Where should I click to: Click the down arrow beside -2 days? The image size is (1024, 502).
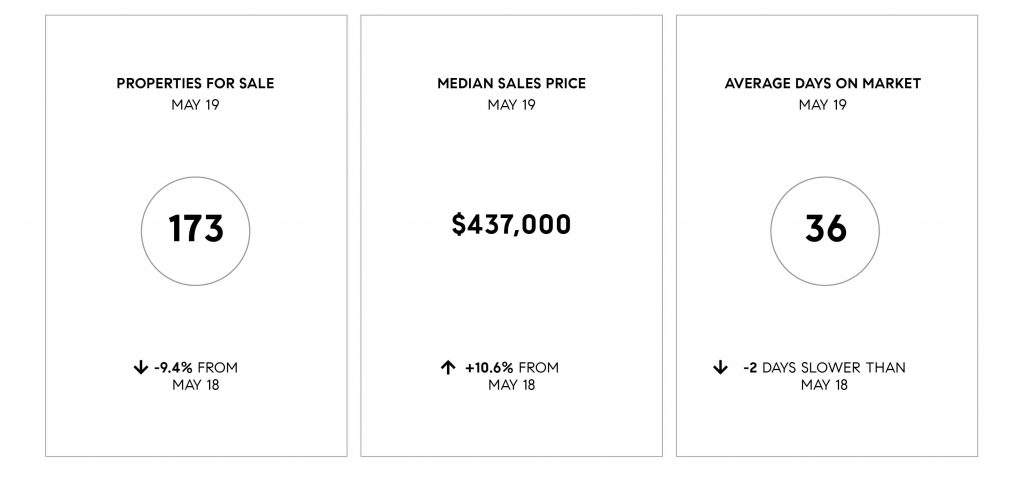pos(720,368)
